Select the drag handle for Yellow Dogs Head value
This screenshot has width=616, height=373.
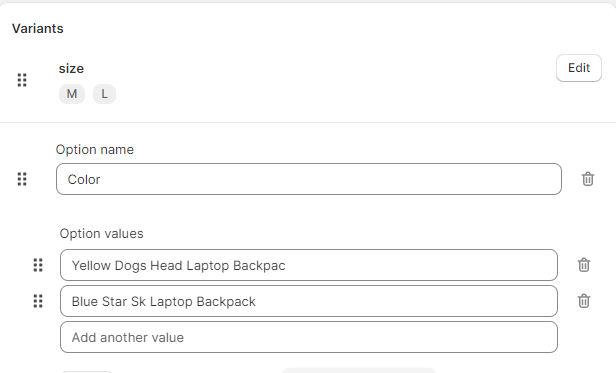(38, 265)
